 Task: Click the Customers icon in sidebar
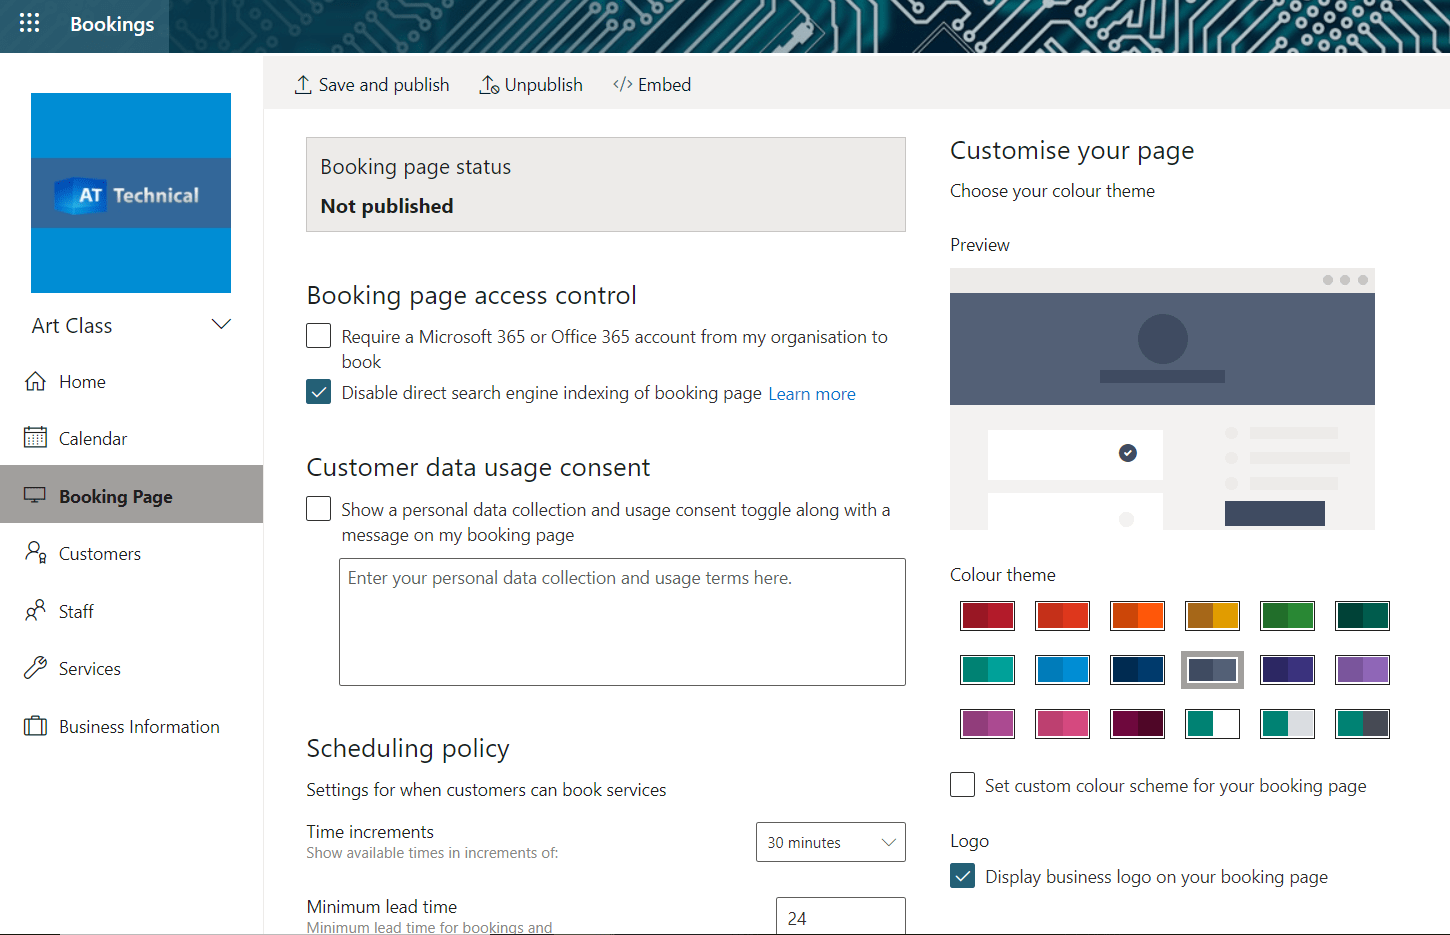[x=36, y=552]
